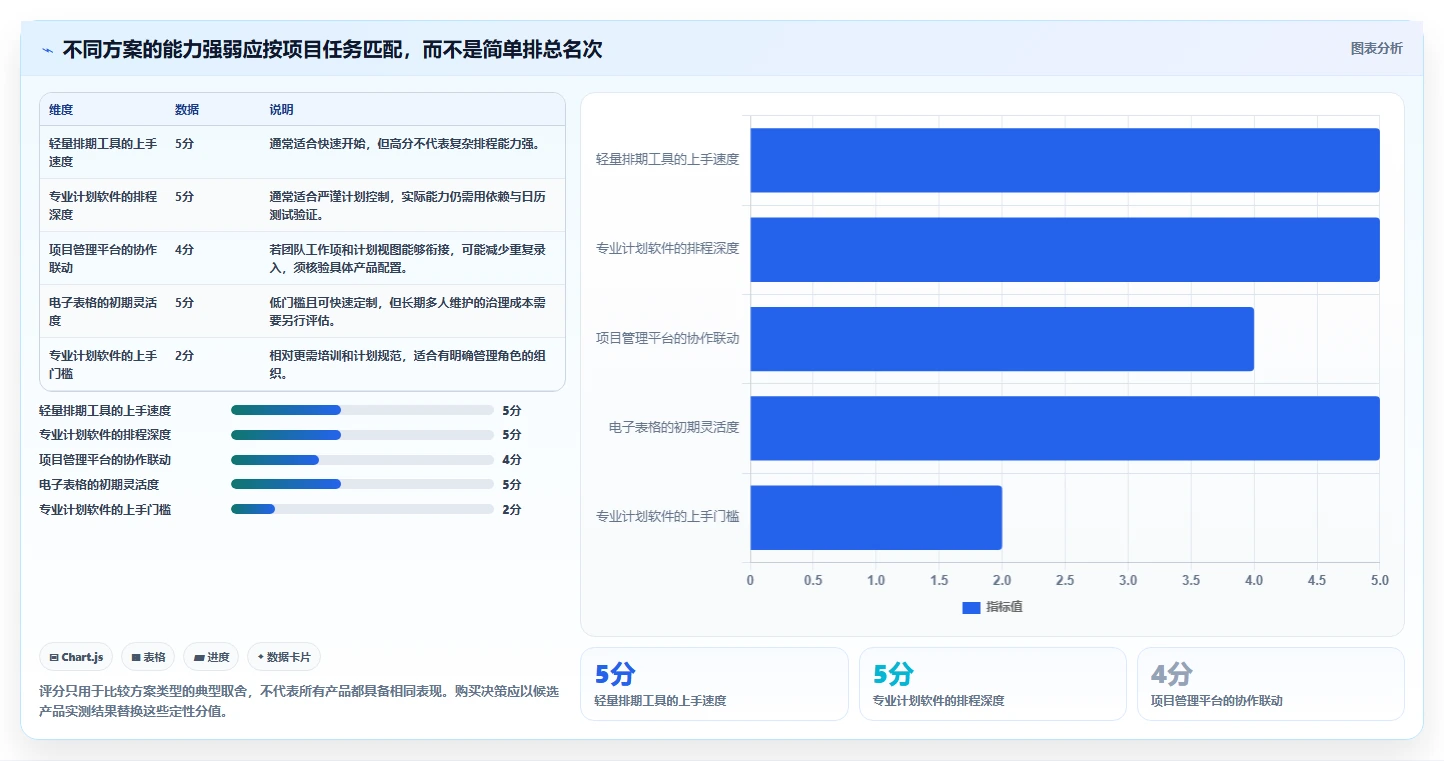Screen dimensions: 1444x761
Task: Click the footnote starting 评分只用于比较方案类型
Action: click(299, 701)
